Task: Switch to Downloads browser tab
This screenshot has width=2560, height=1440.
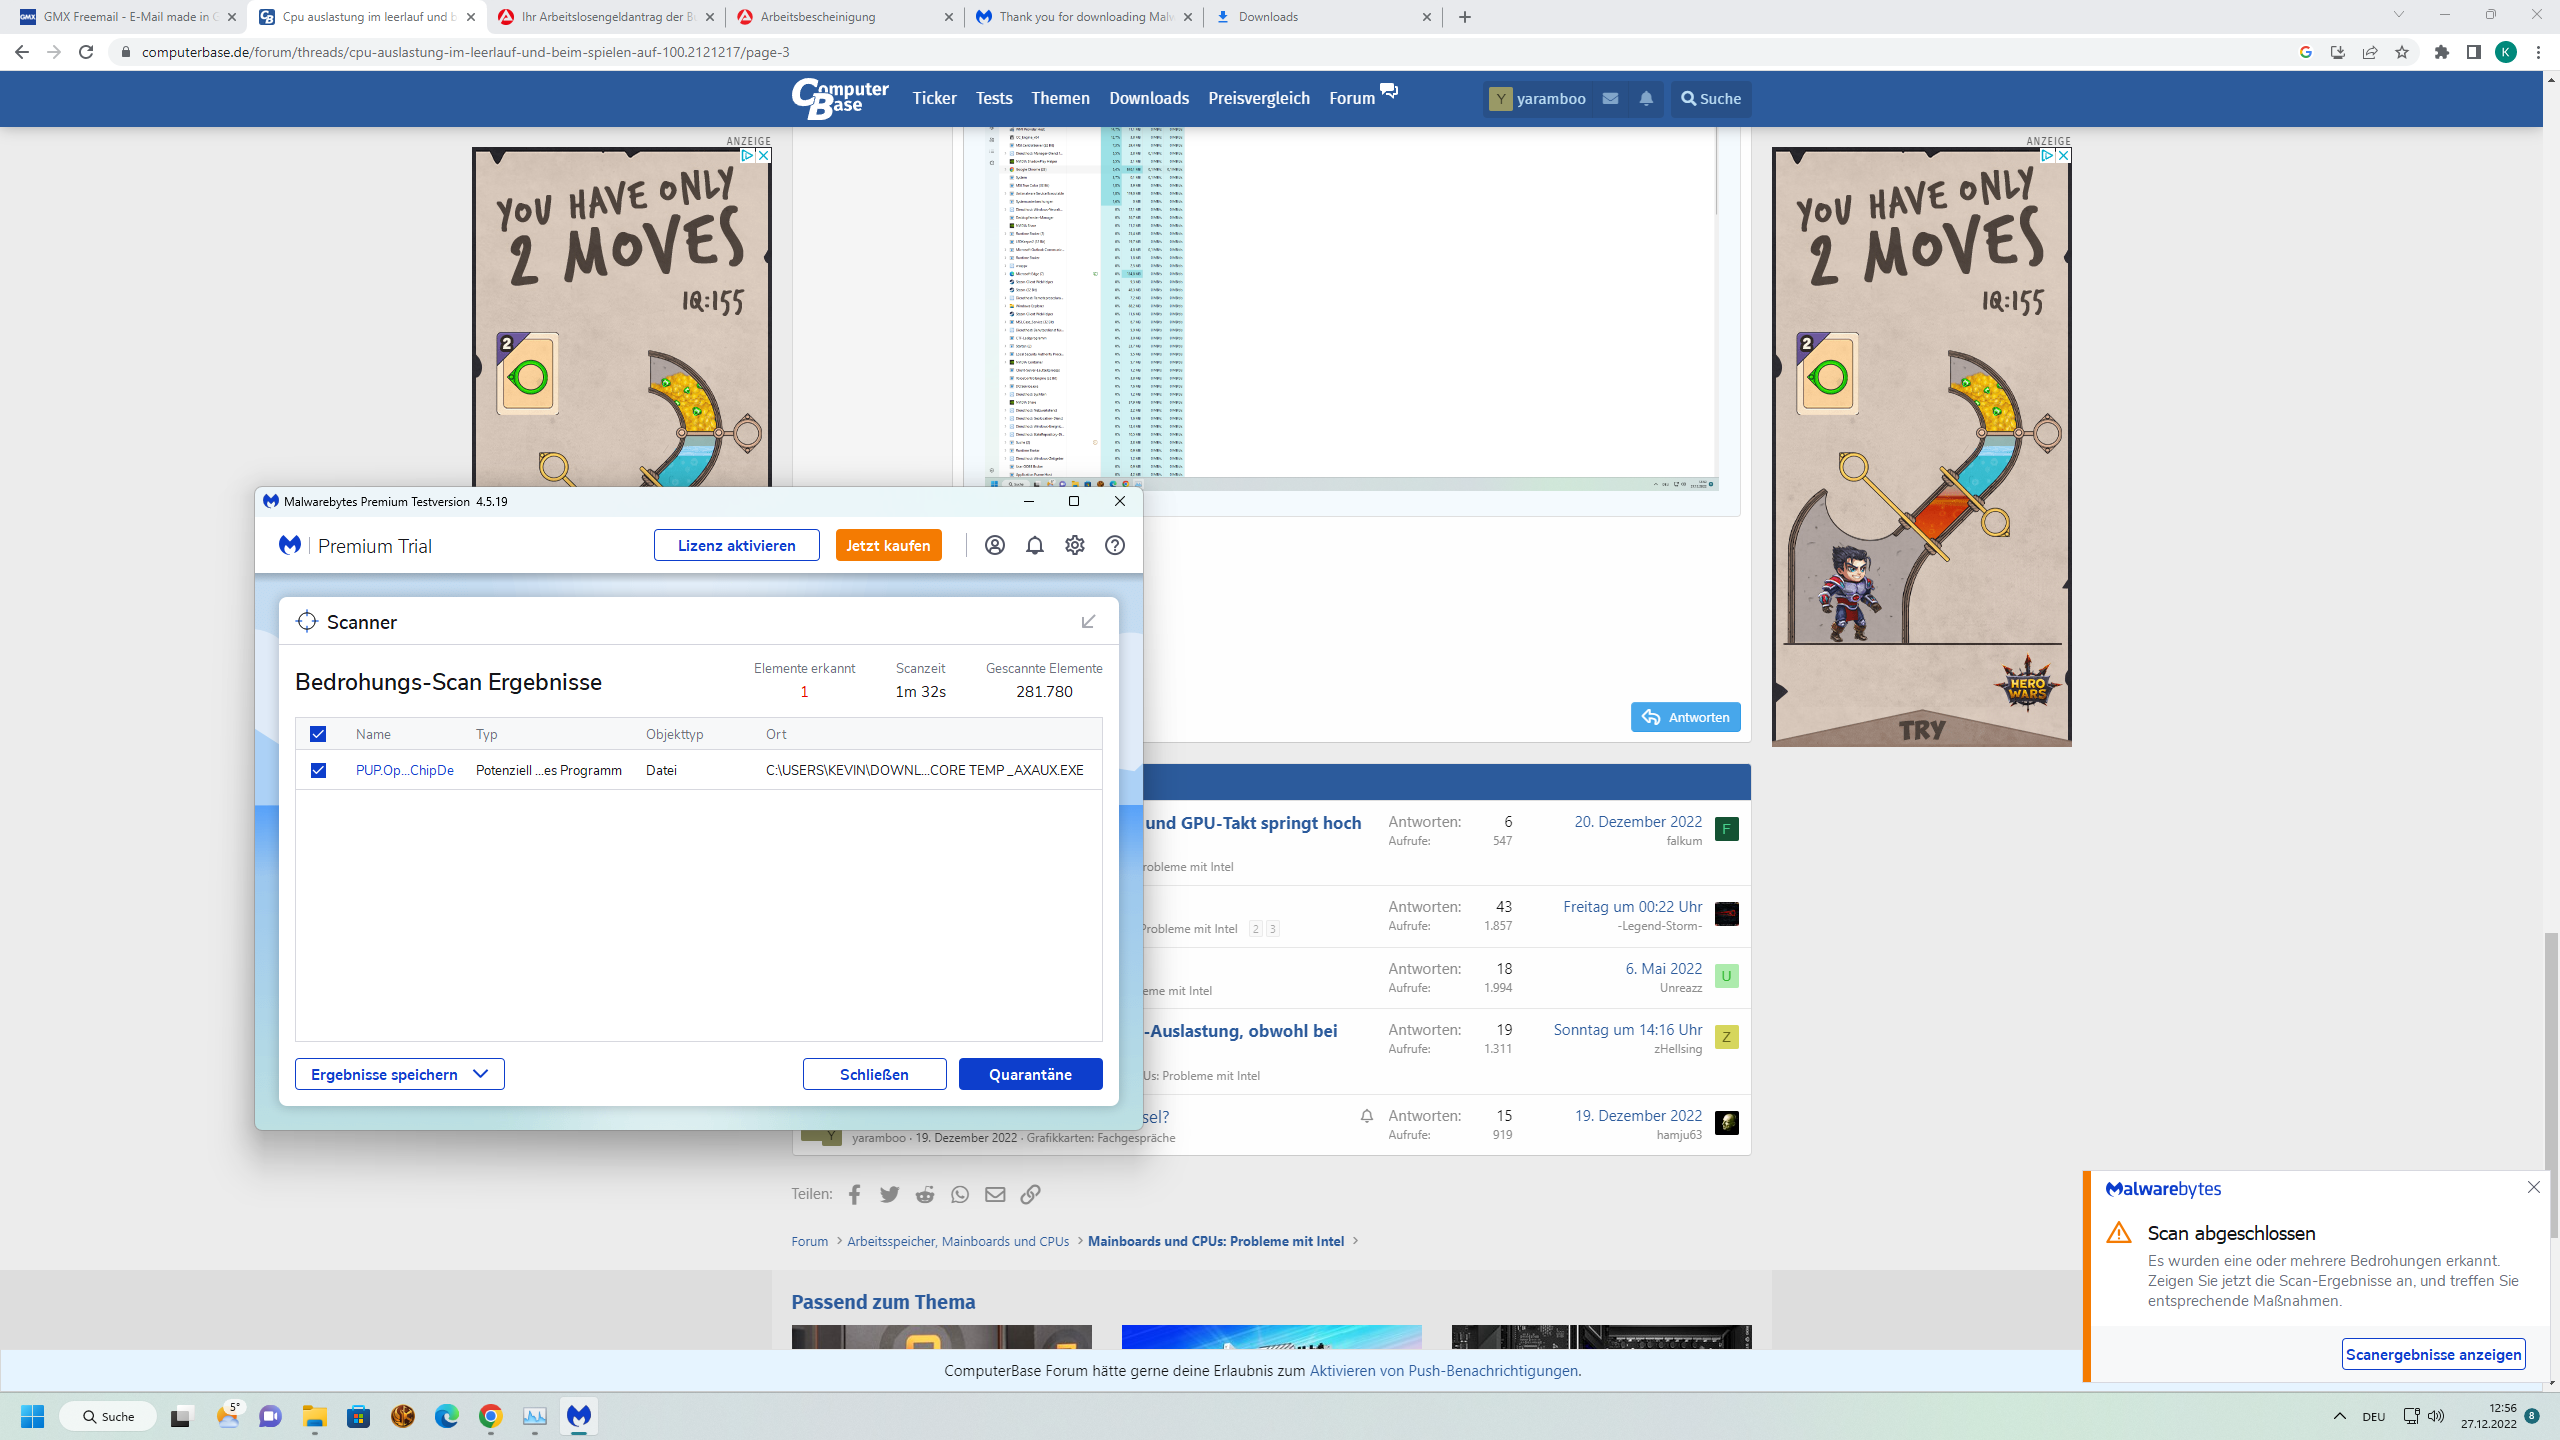Action: [x=1324, y=17]
